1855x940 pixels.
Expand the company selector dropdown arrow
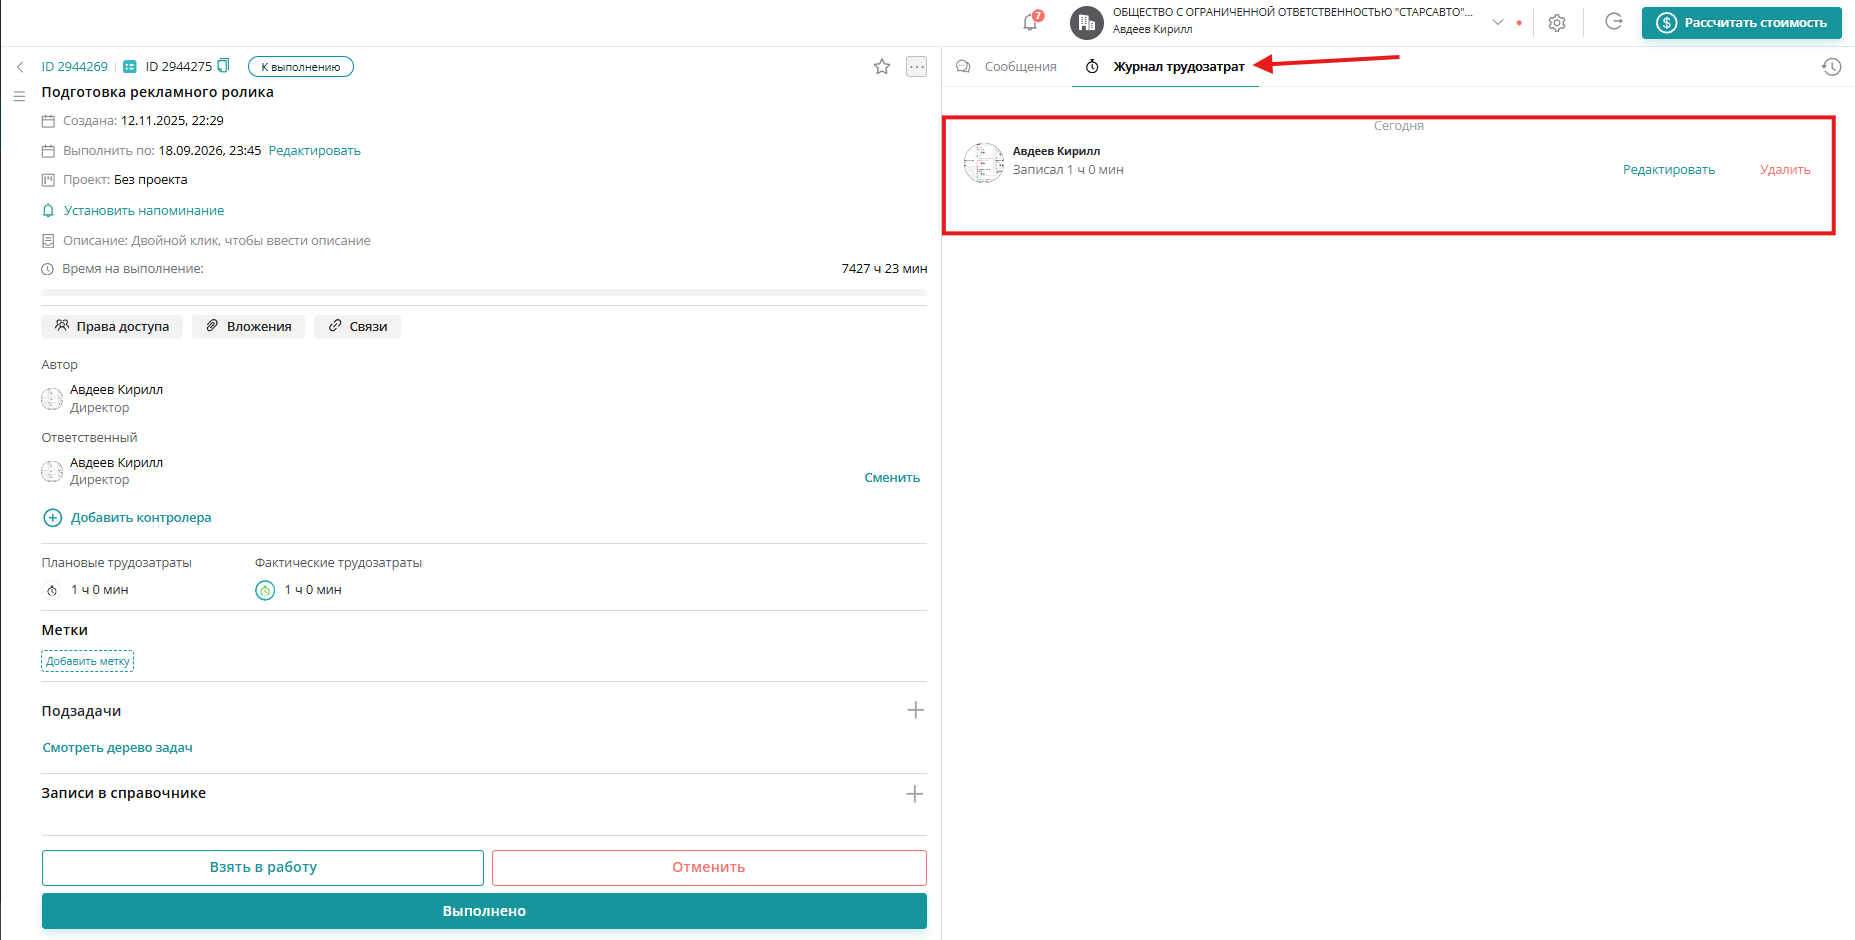pos(1498,22)
